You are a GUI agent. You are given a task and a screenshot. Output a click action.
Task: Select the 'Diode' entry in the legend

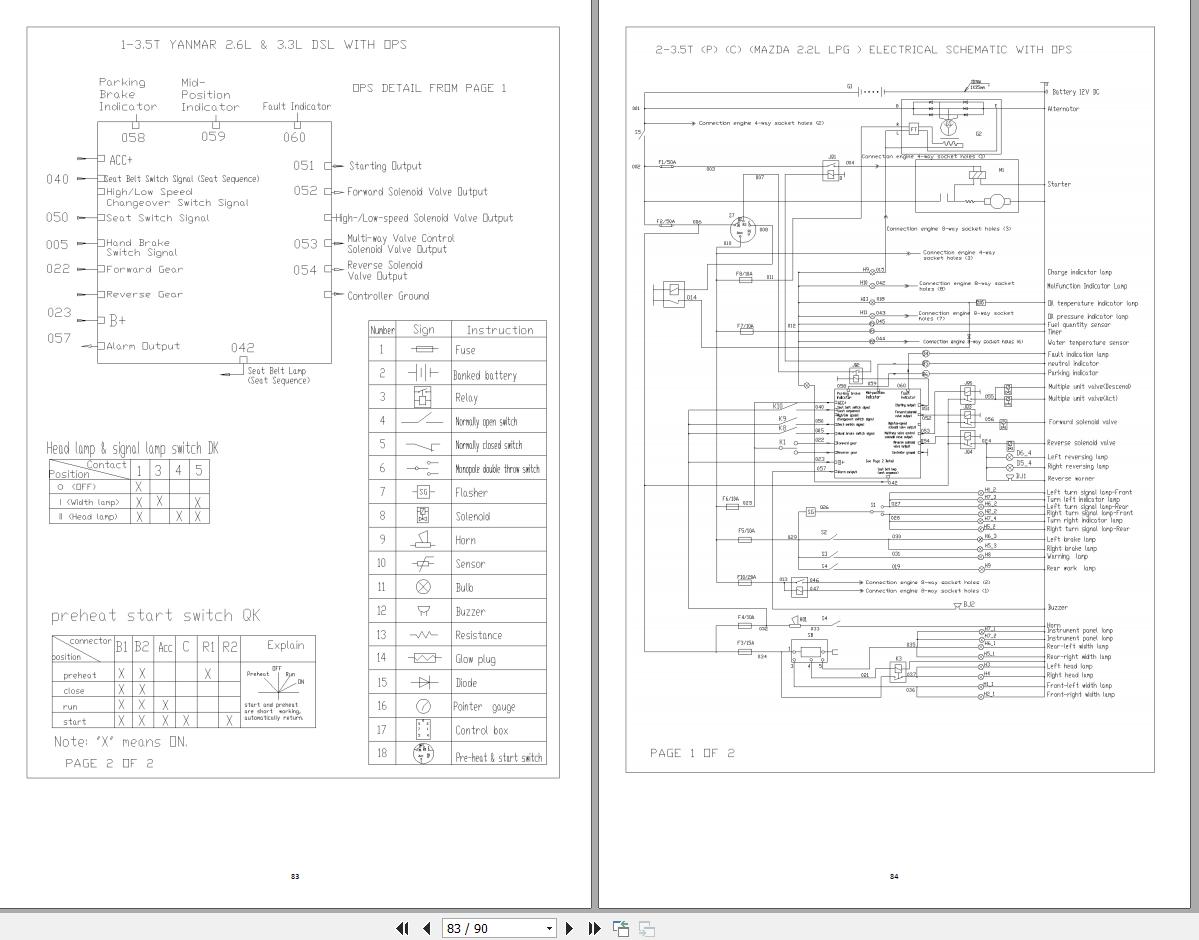(466, 683)
